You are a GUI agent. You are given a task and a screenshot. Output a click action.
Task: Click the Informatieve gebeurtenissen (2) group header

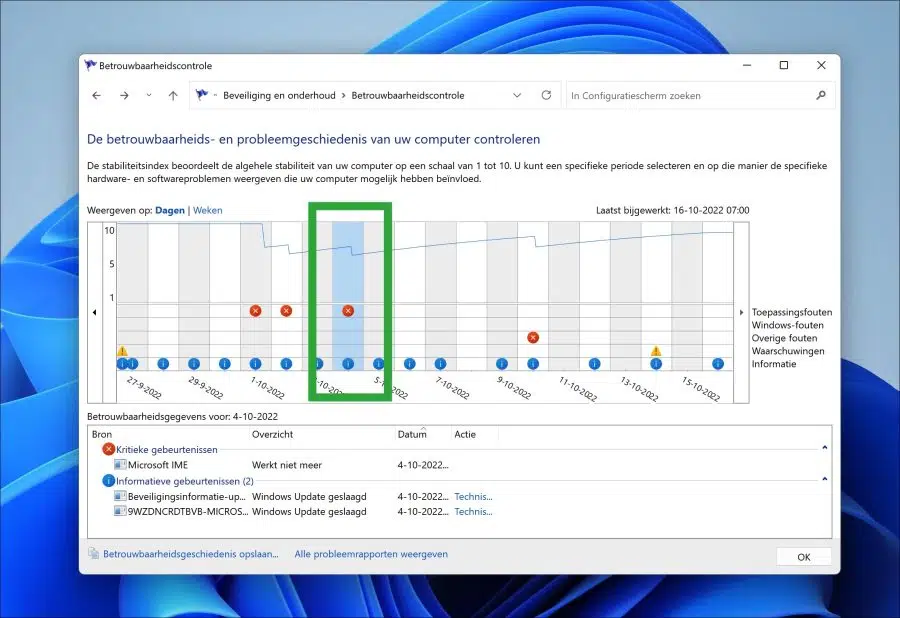coord(185,481)
